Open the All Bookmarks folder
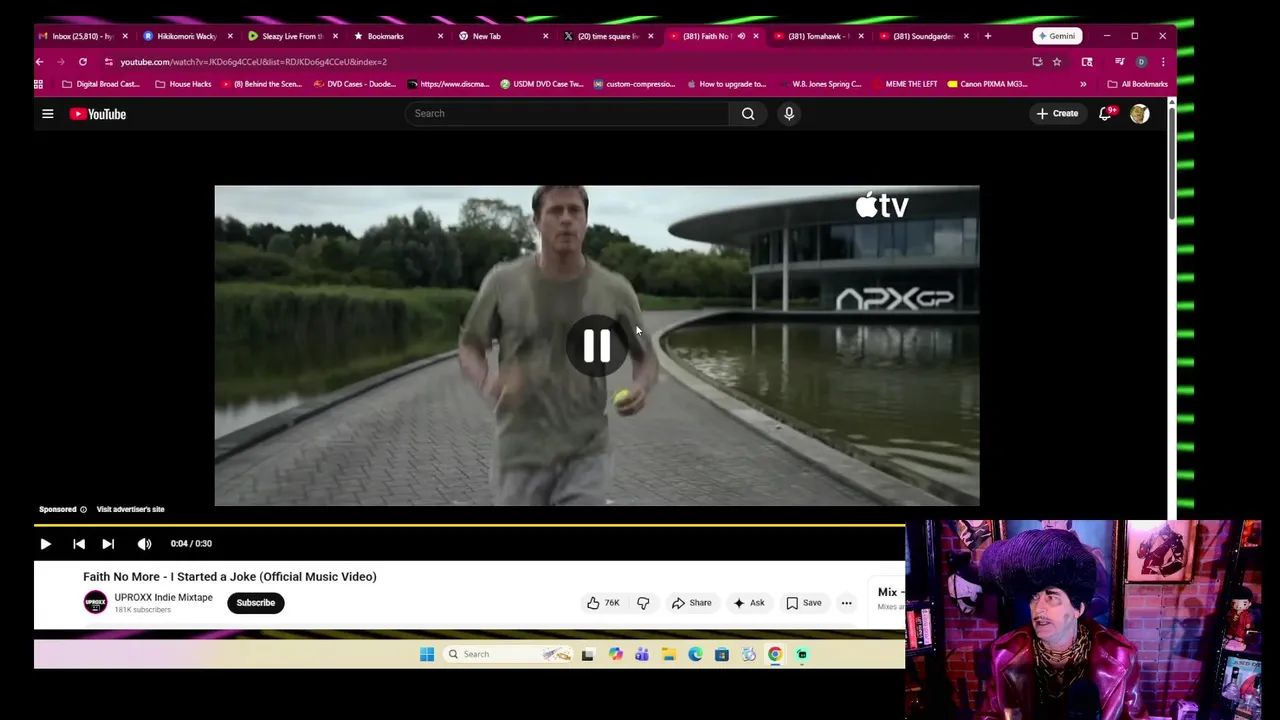 1138,84
